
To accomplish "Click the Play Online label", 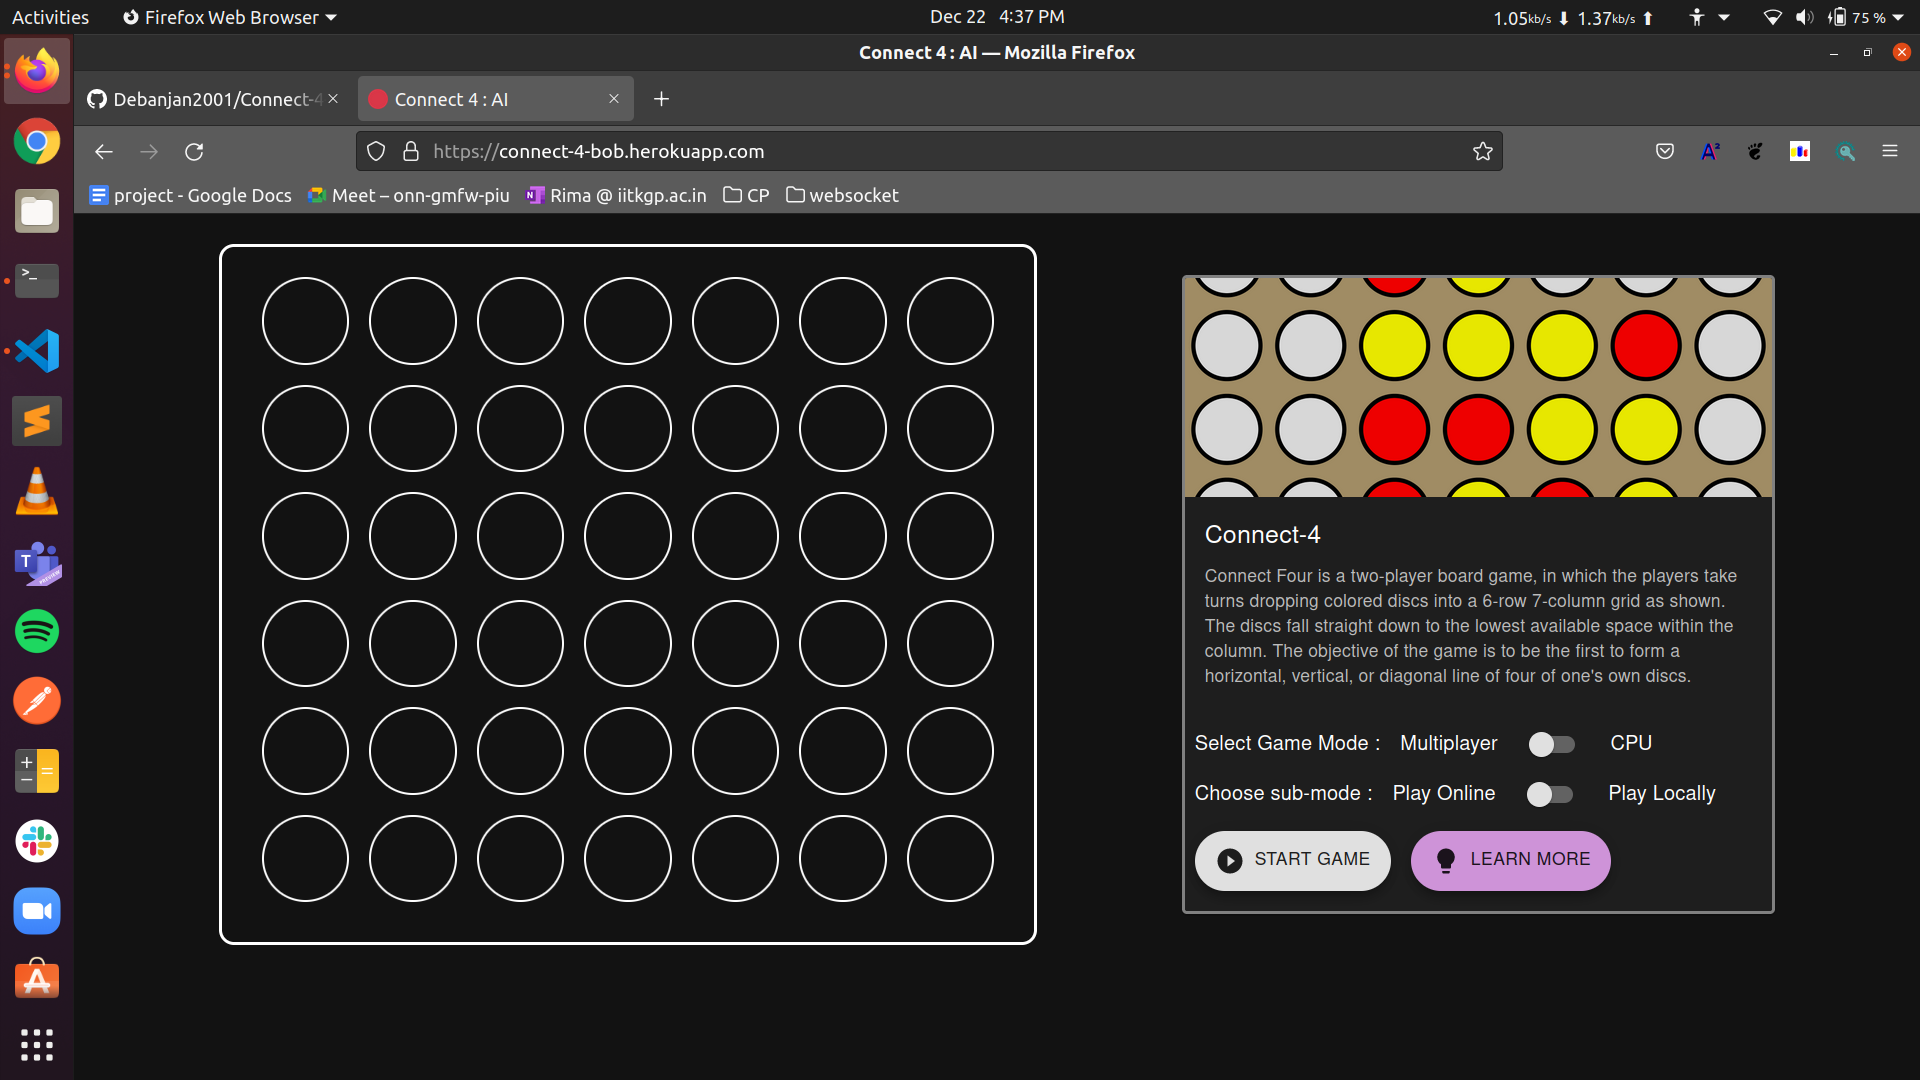I will pos(1444,793).
